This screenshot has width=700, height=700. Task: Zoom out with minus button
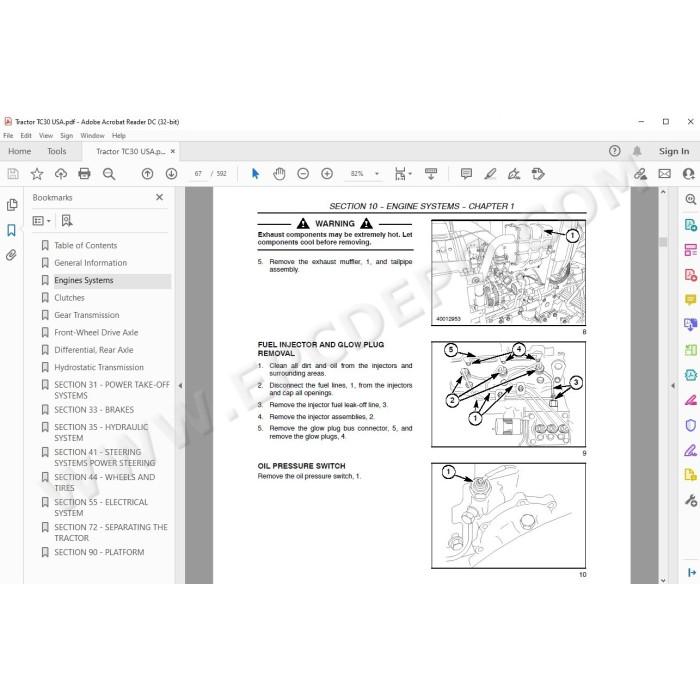tap(303, 174)
